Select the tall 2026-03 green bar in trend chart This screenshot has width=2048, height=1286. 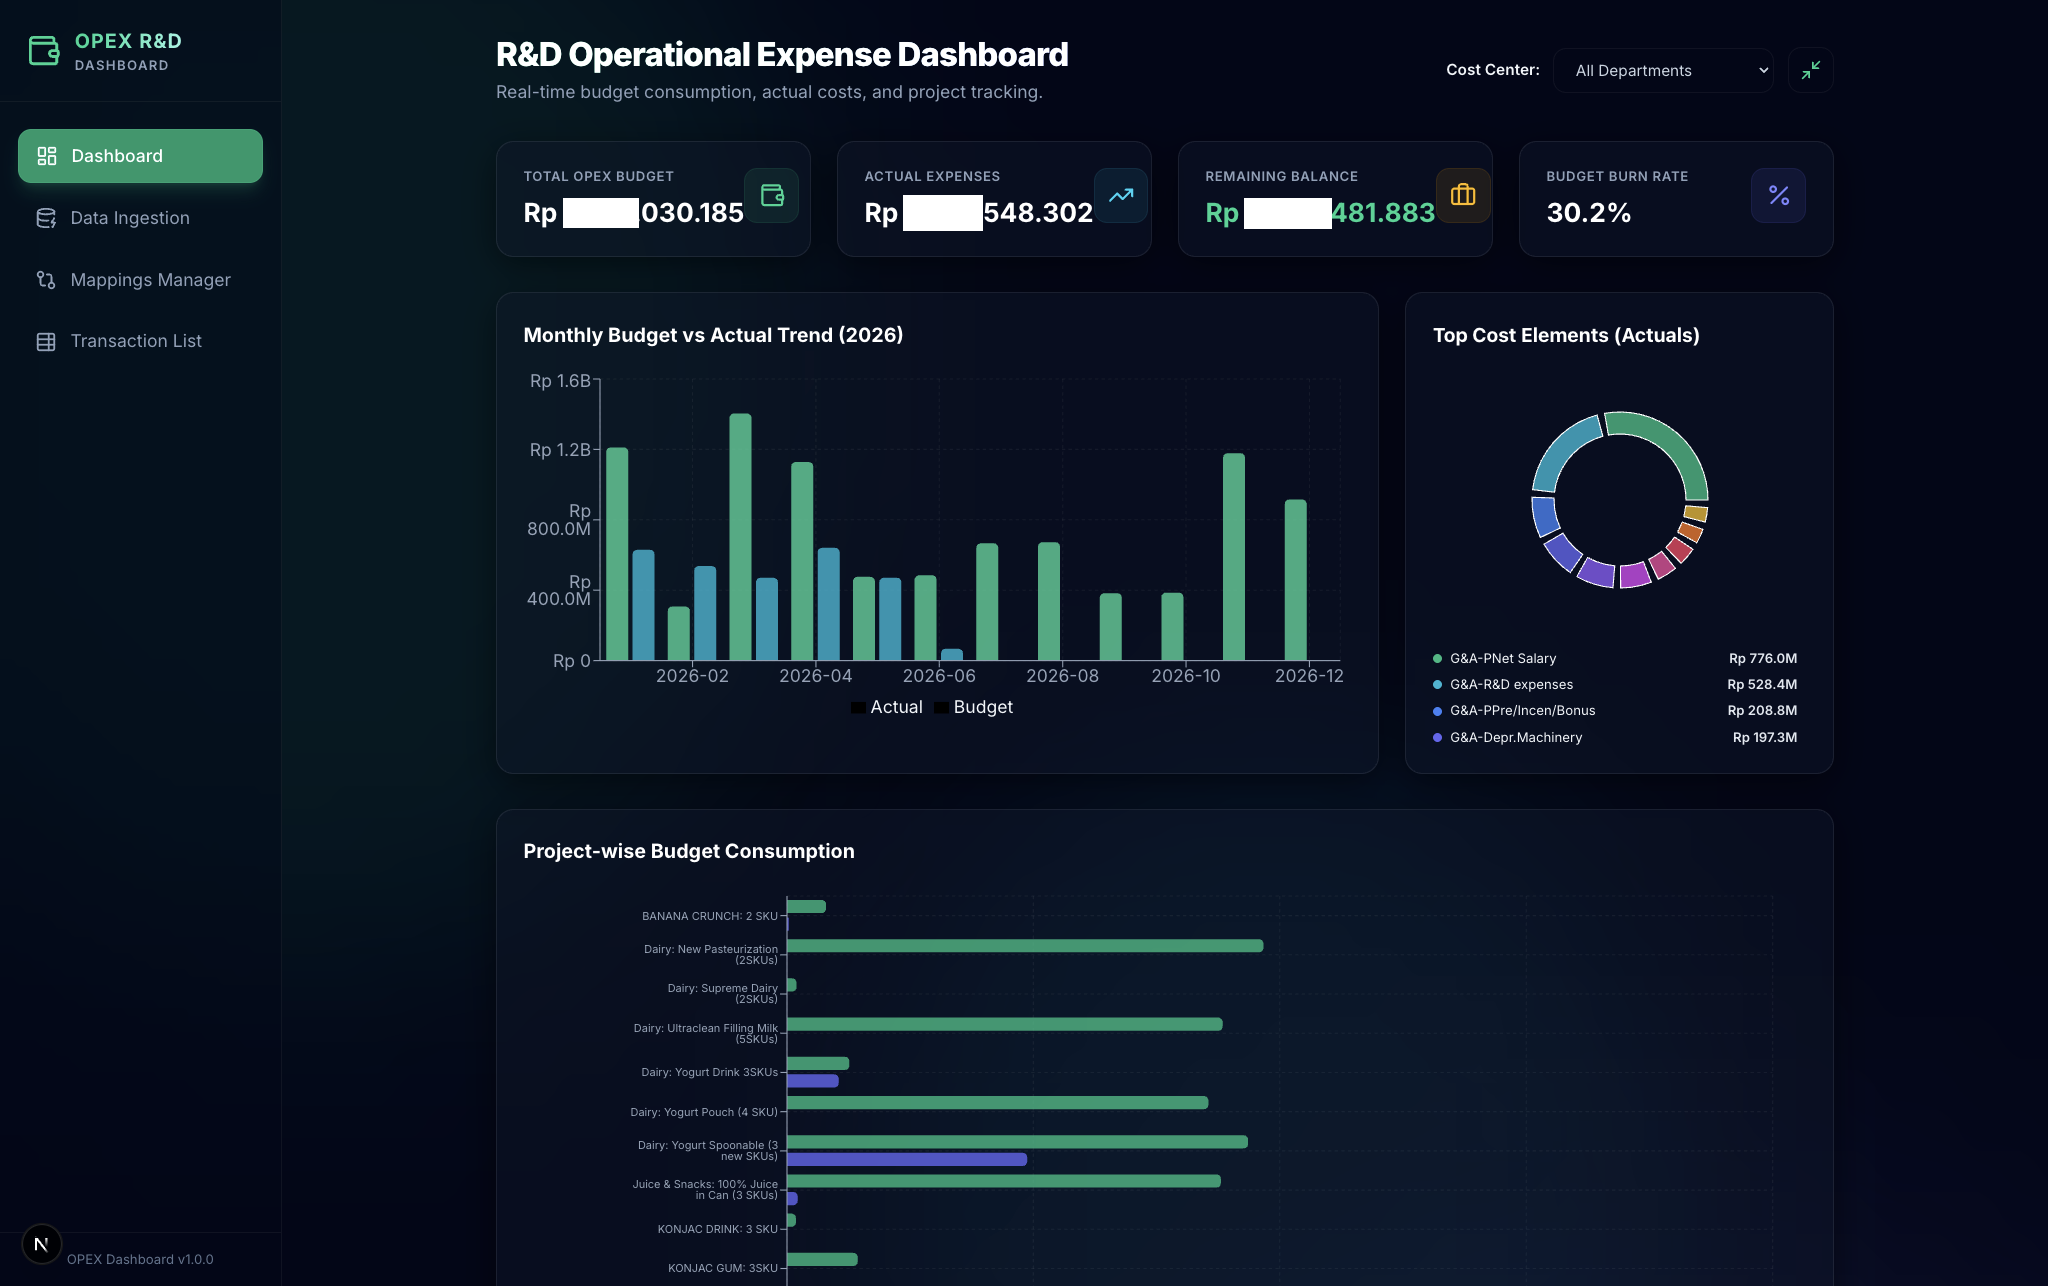740,537
